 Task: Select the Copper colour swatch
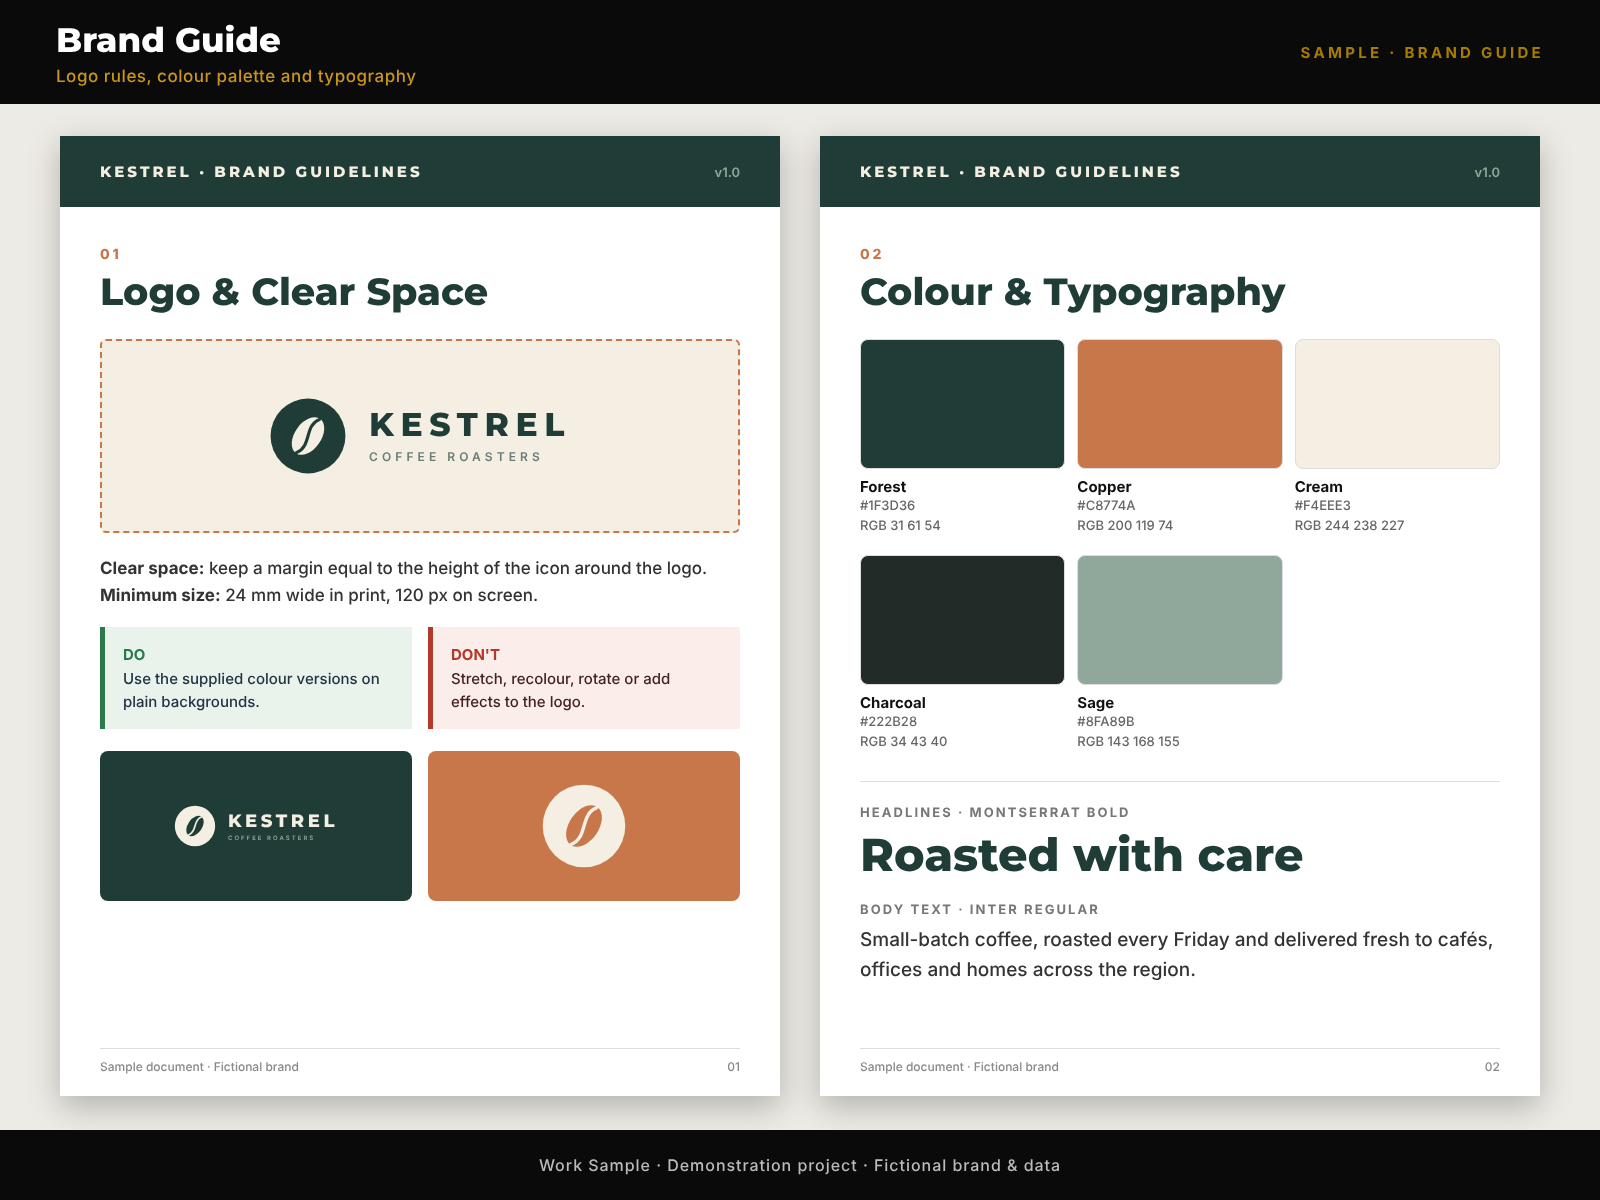click(1180, 404)
